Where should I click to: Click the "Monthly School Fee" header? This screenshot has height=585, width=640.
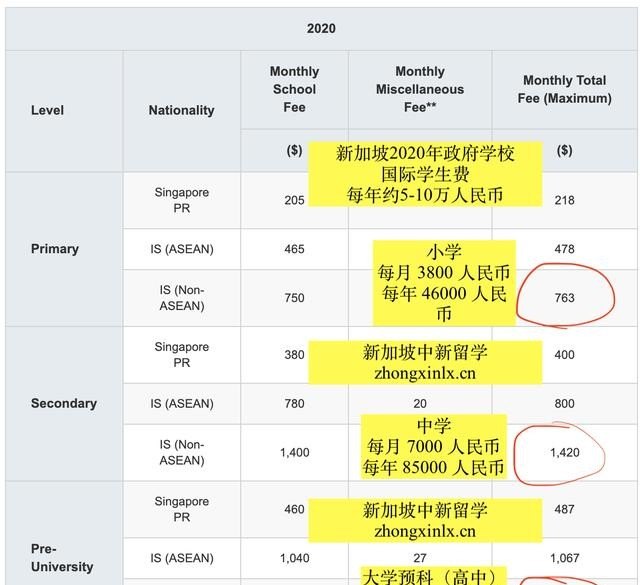[x=294, y=89]
